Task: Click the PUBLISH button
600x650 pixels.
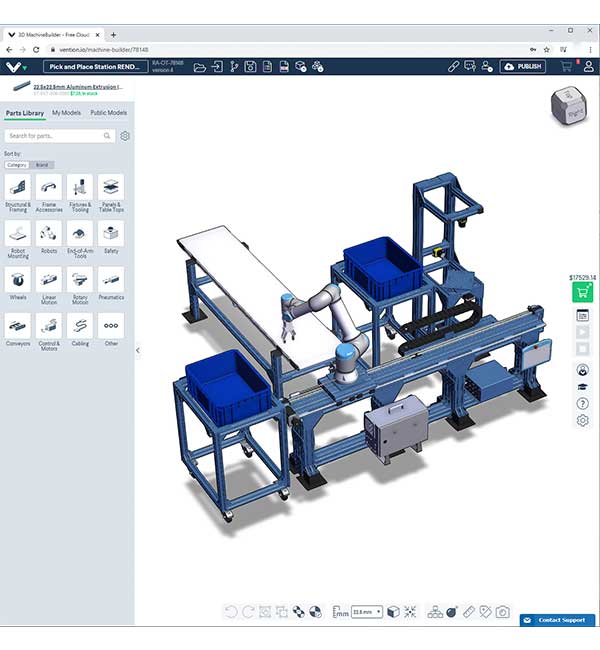Action: (x=523, y=66)
